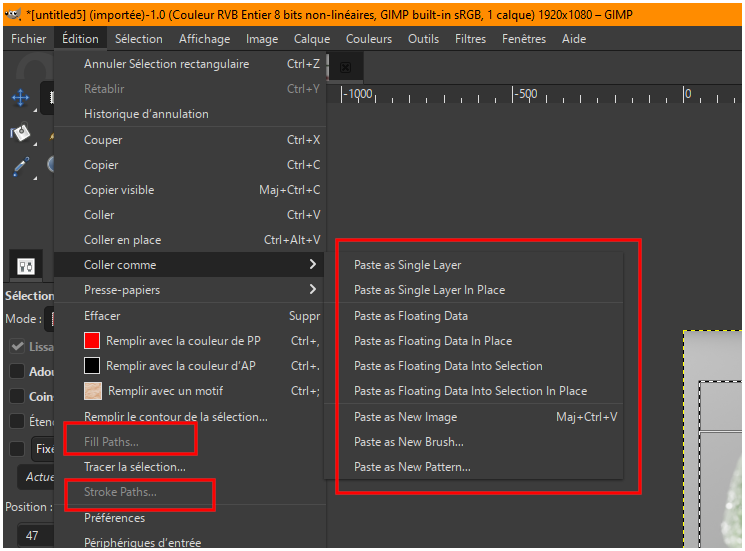This screenshot has width=745, height=551.
Task: Click black background color fill icon
Action: [x=92, y=366]
